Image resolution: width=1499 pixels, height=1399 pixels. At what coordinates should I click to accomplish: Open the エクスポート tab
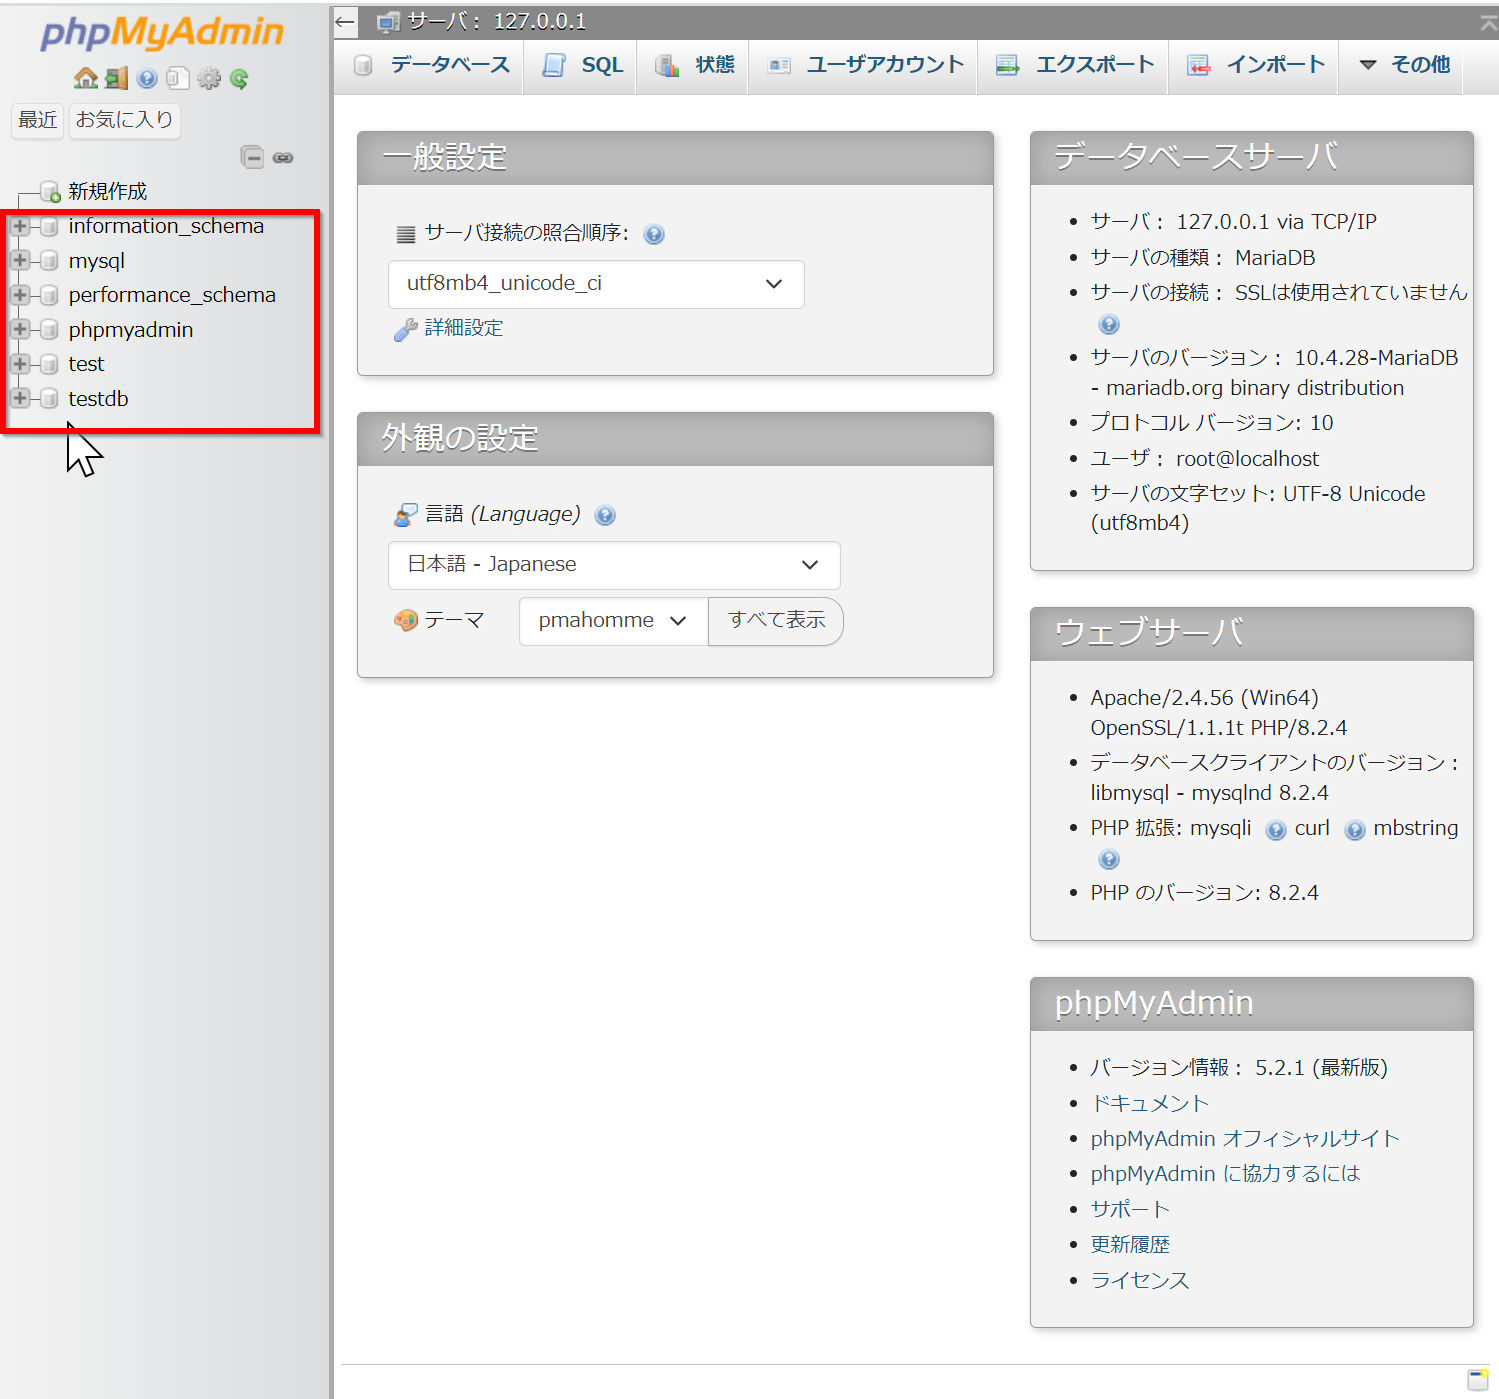(x=1075, y=65)
